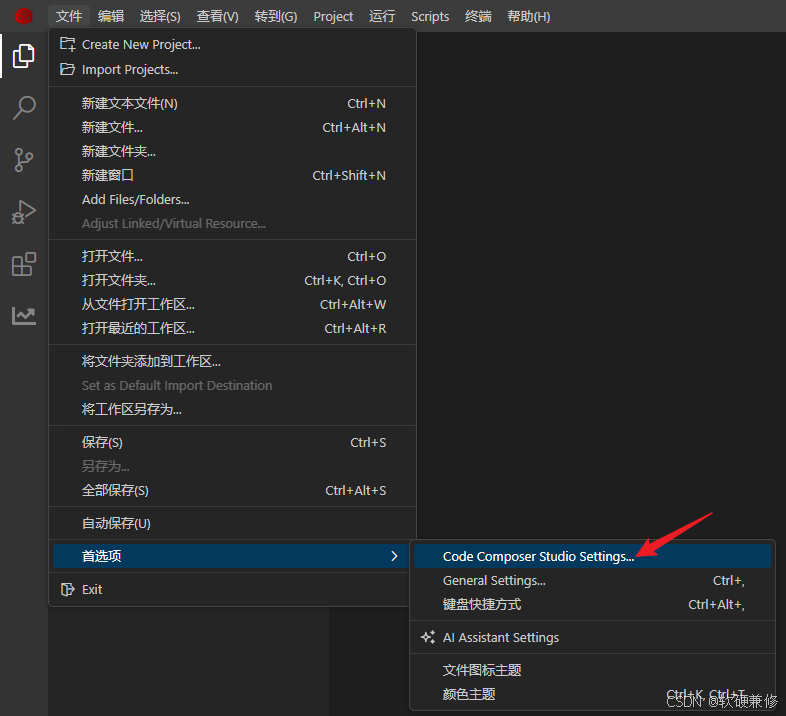Click the Create New Project icon

coord(67,44)
